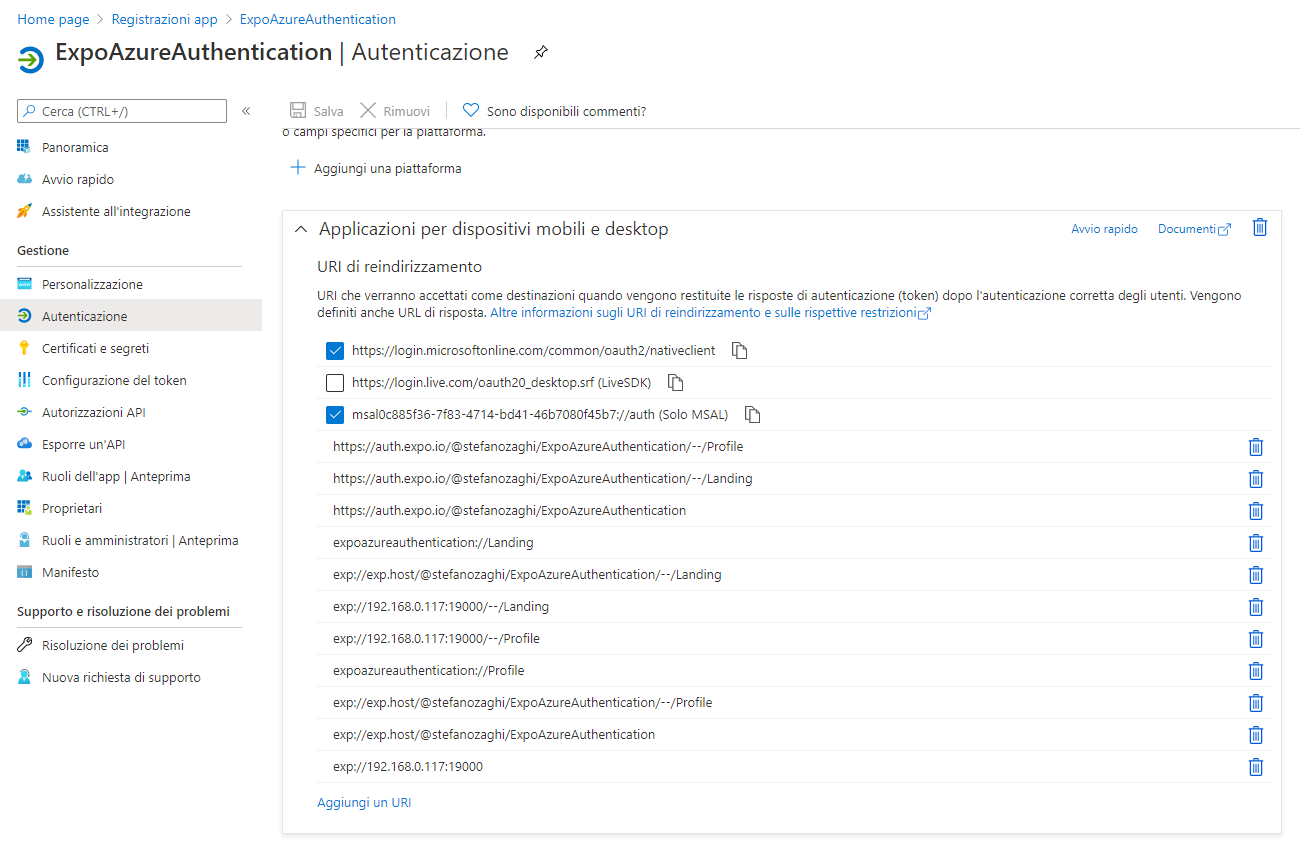Open Manifesto from the sidebar icon

(x=23, y=571)
